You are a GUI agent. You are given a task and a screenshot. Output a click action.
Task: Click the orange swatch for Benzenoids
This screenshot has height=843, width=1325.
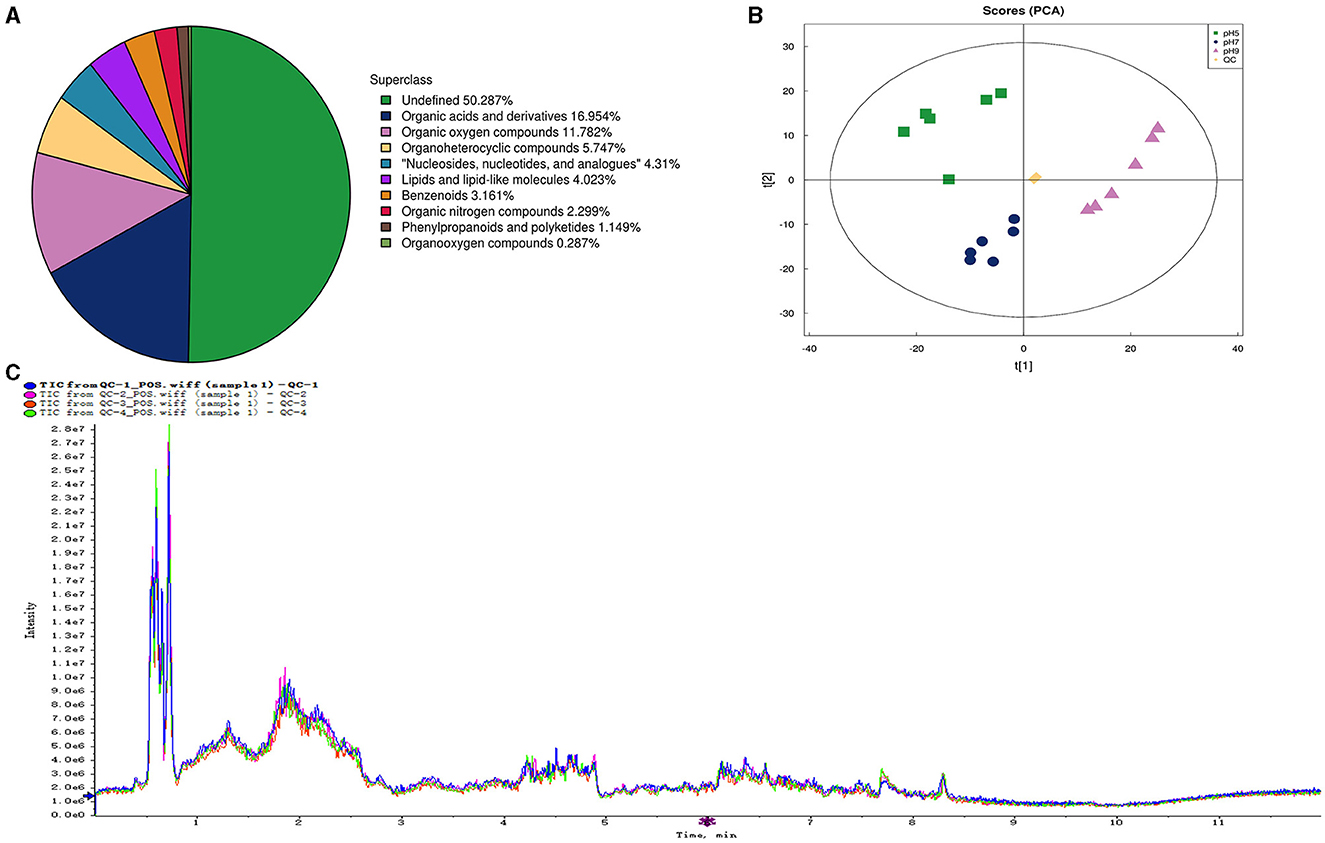(386, 196)
